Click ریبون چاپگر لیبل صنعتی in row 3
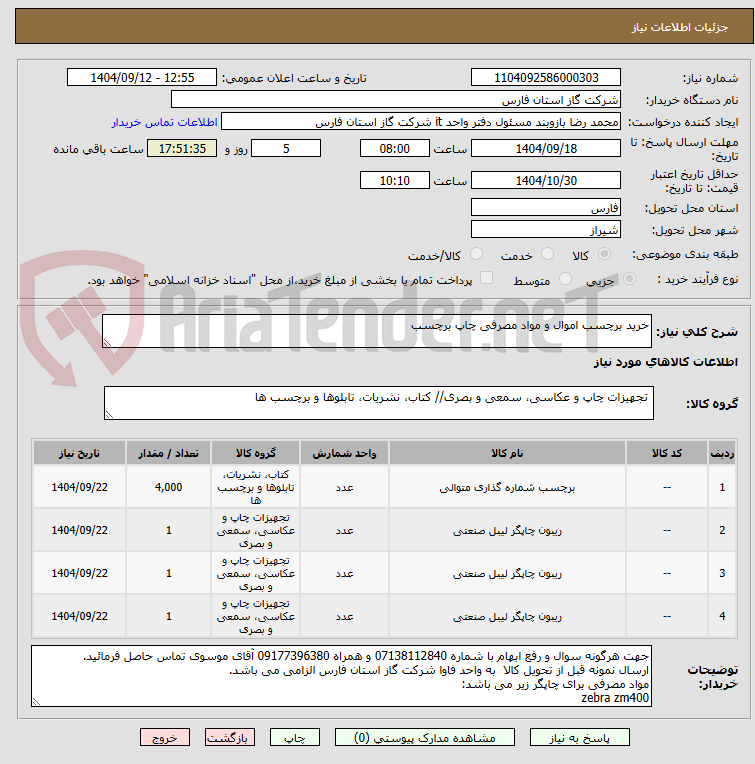 click(507, 573)
